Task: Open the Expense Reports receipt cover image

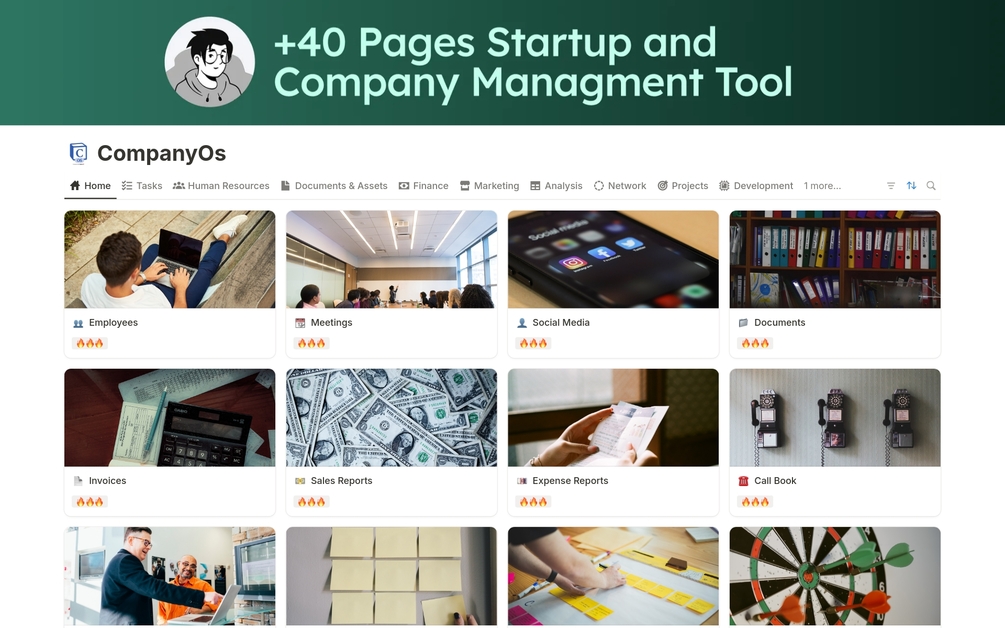Action: point(613,418)
